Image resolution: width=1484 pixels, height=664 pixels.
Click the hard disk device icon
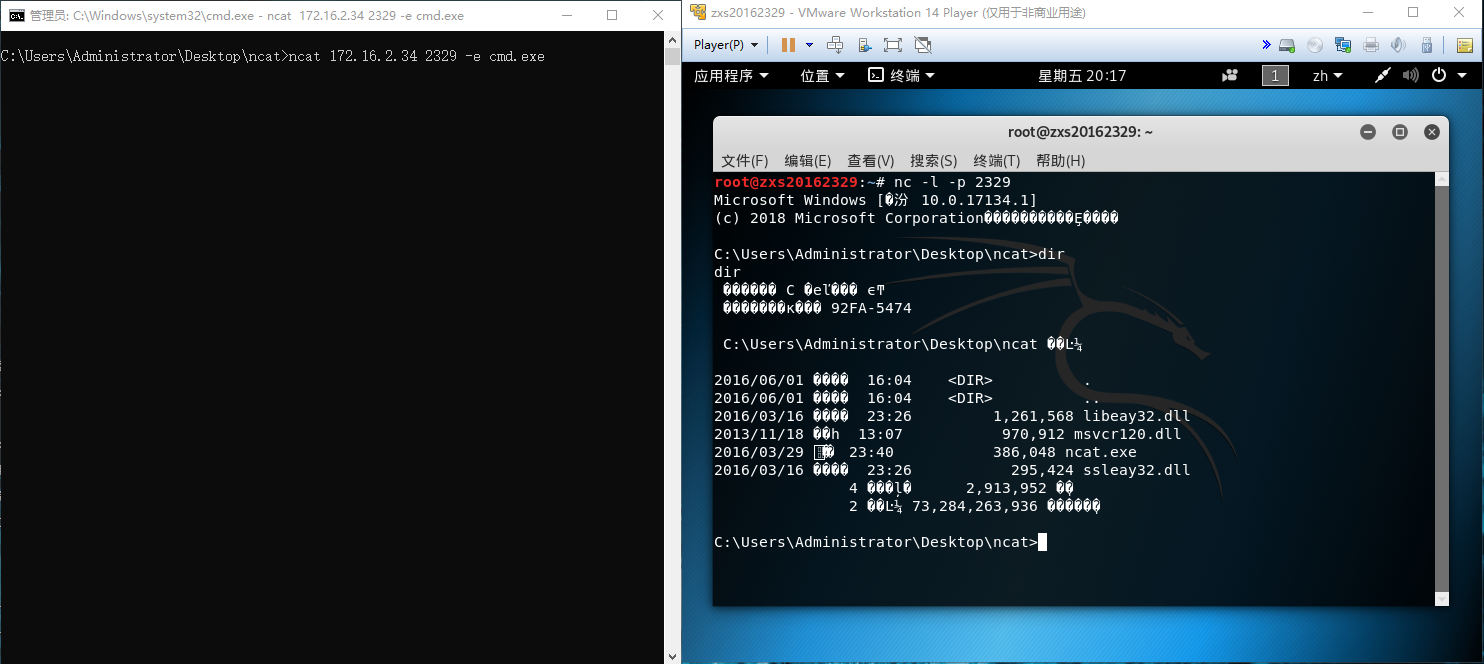coord(1288,45)
